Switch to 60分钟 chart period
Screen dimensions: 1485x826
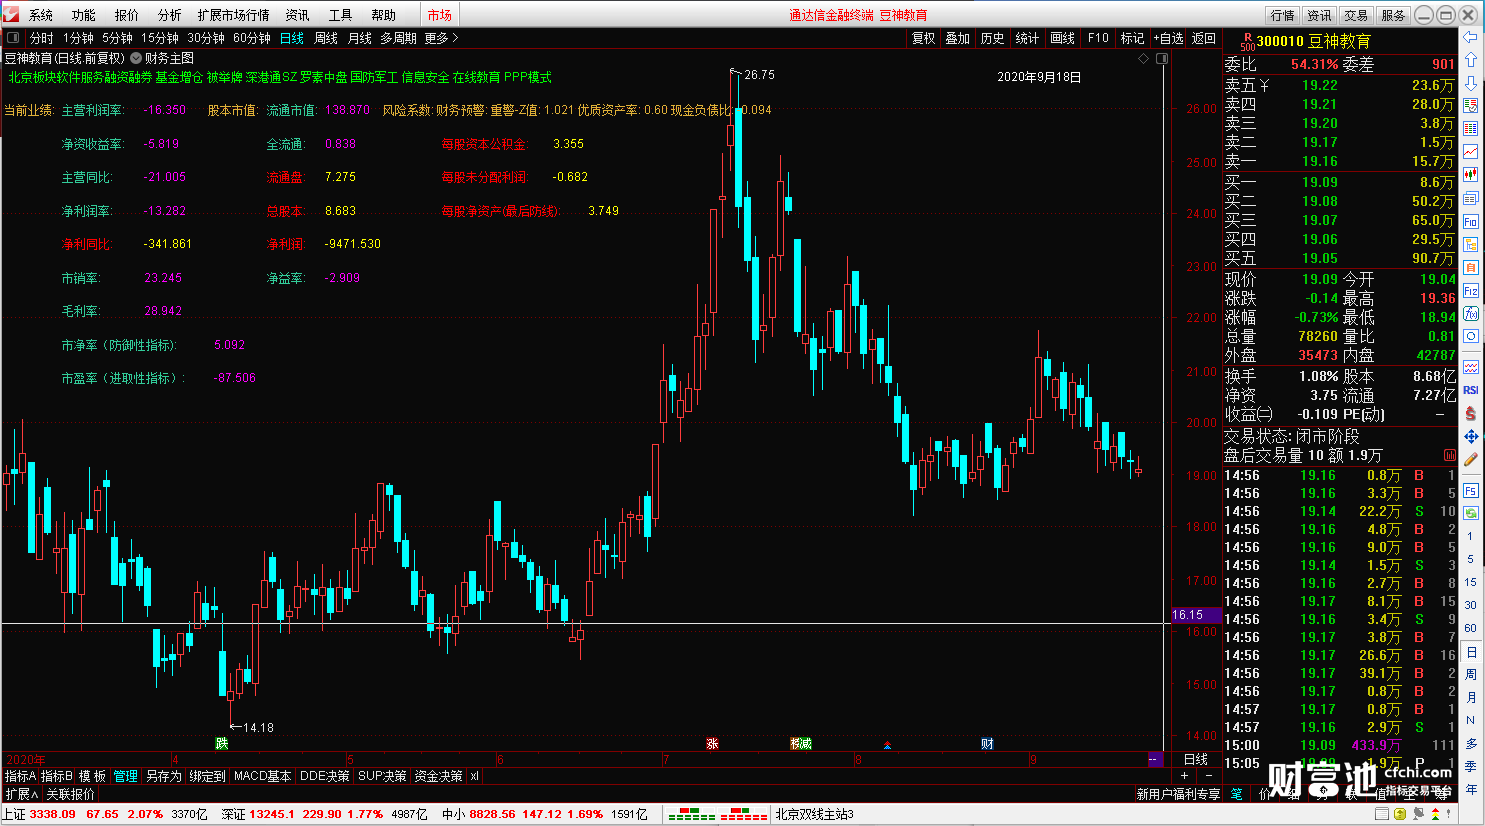click(252, 38)
